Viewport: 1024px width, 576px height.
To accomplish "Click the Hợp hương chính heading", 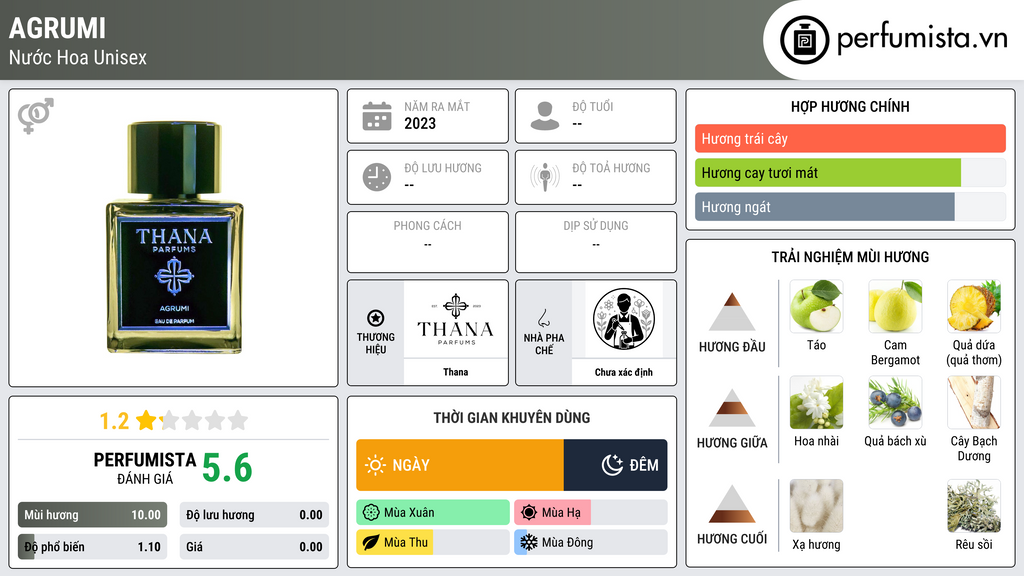I will coord(850,106).
